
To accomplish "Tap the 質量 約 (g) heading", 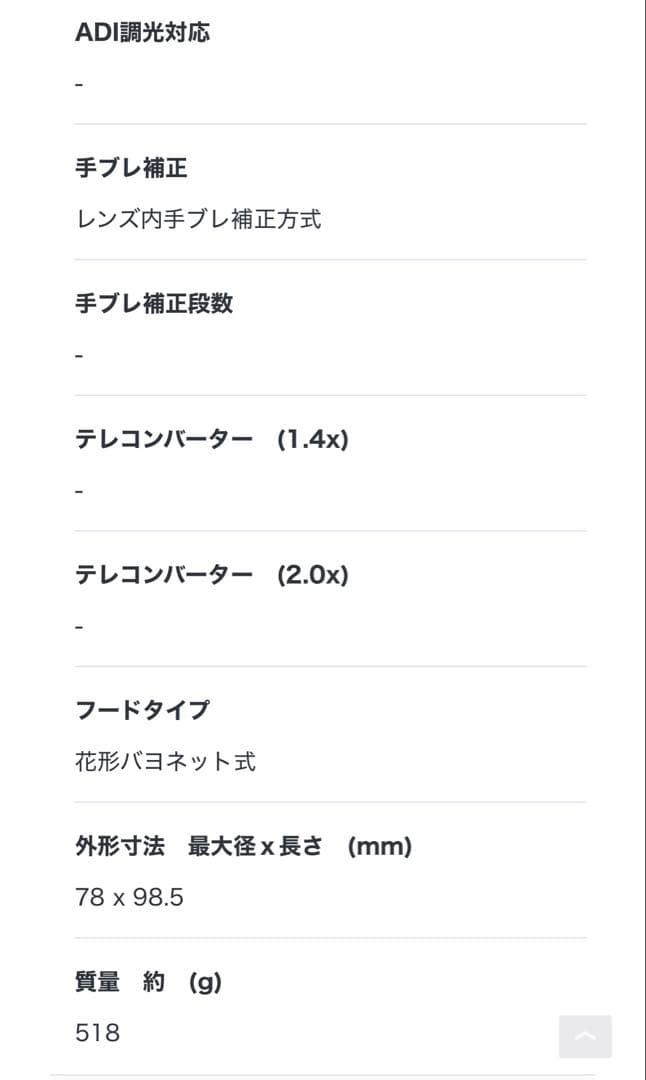I will click(x=148, y=982).
